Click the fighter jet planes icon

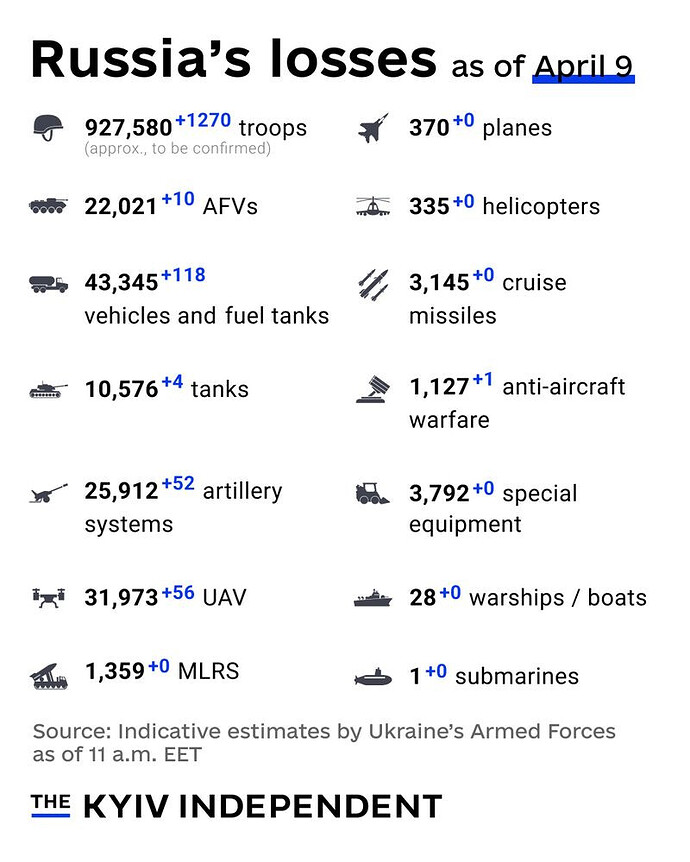pos(372,129)
